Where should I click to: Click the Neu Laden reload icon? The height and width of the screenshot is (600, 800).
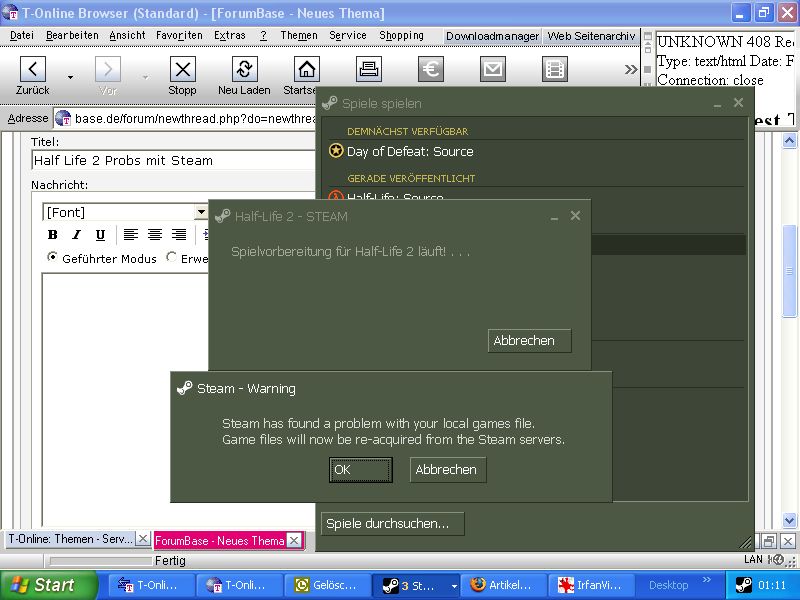(244, 69)
